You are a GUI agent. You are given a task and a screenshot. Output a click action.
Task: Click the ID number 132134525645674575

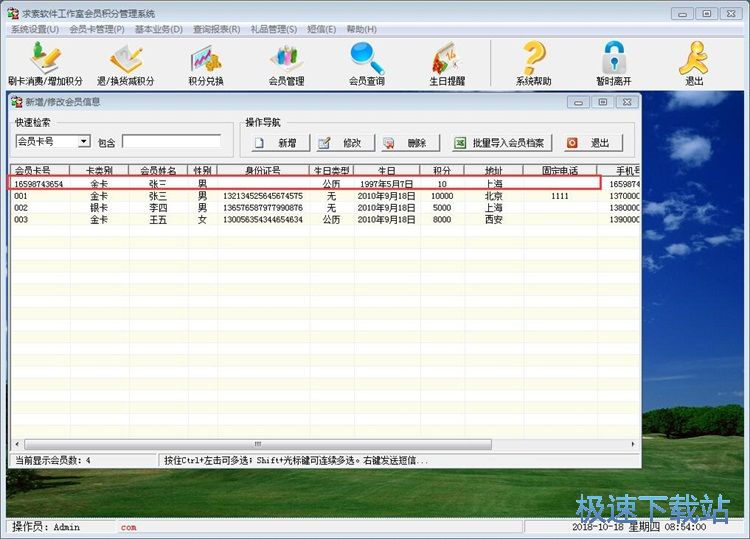tap(263, 196)
